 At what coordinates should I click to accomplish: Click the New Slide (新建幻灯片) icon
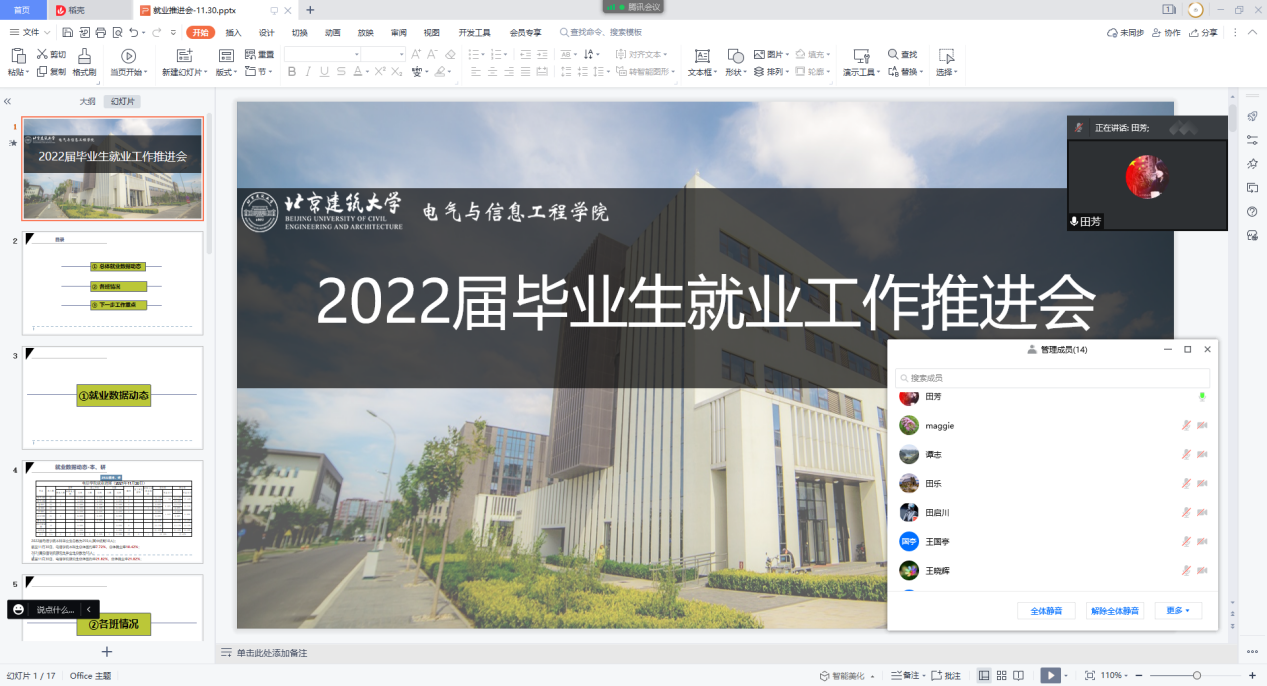point(183,56)
